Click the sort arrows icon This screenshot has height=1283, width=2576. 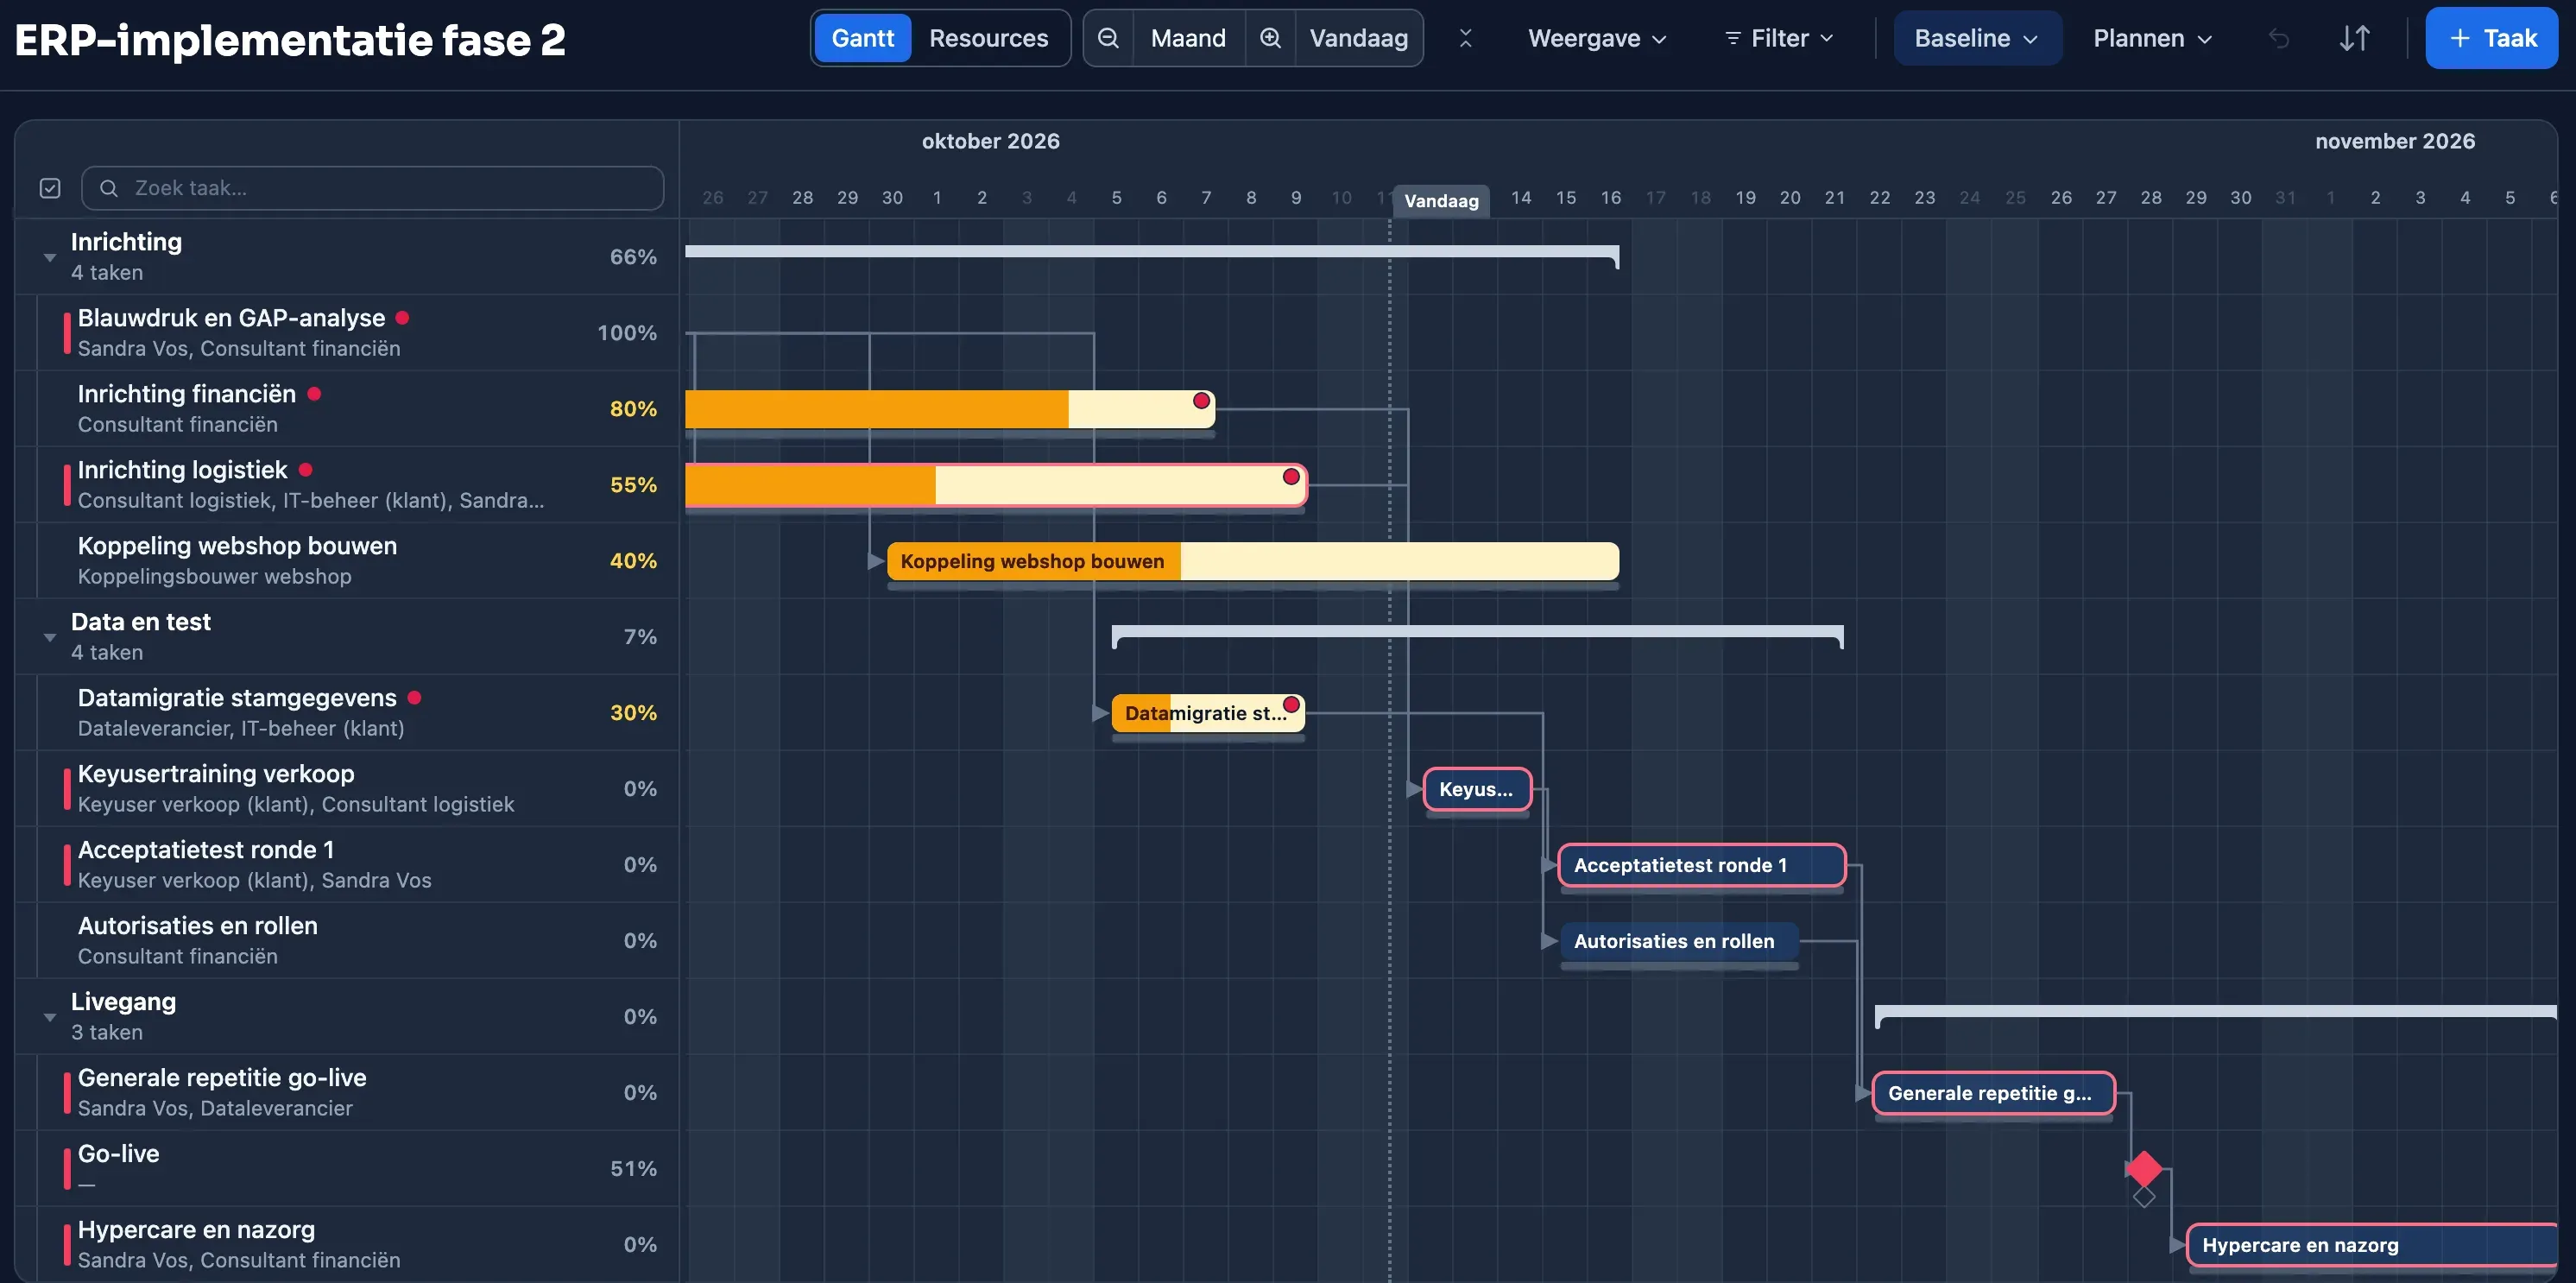(2355, 38)
